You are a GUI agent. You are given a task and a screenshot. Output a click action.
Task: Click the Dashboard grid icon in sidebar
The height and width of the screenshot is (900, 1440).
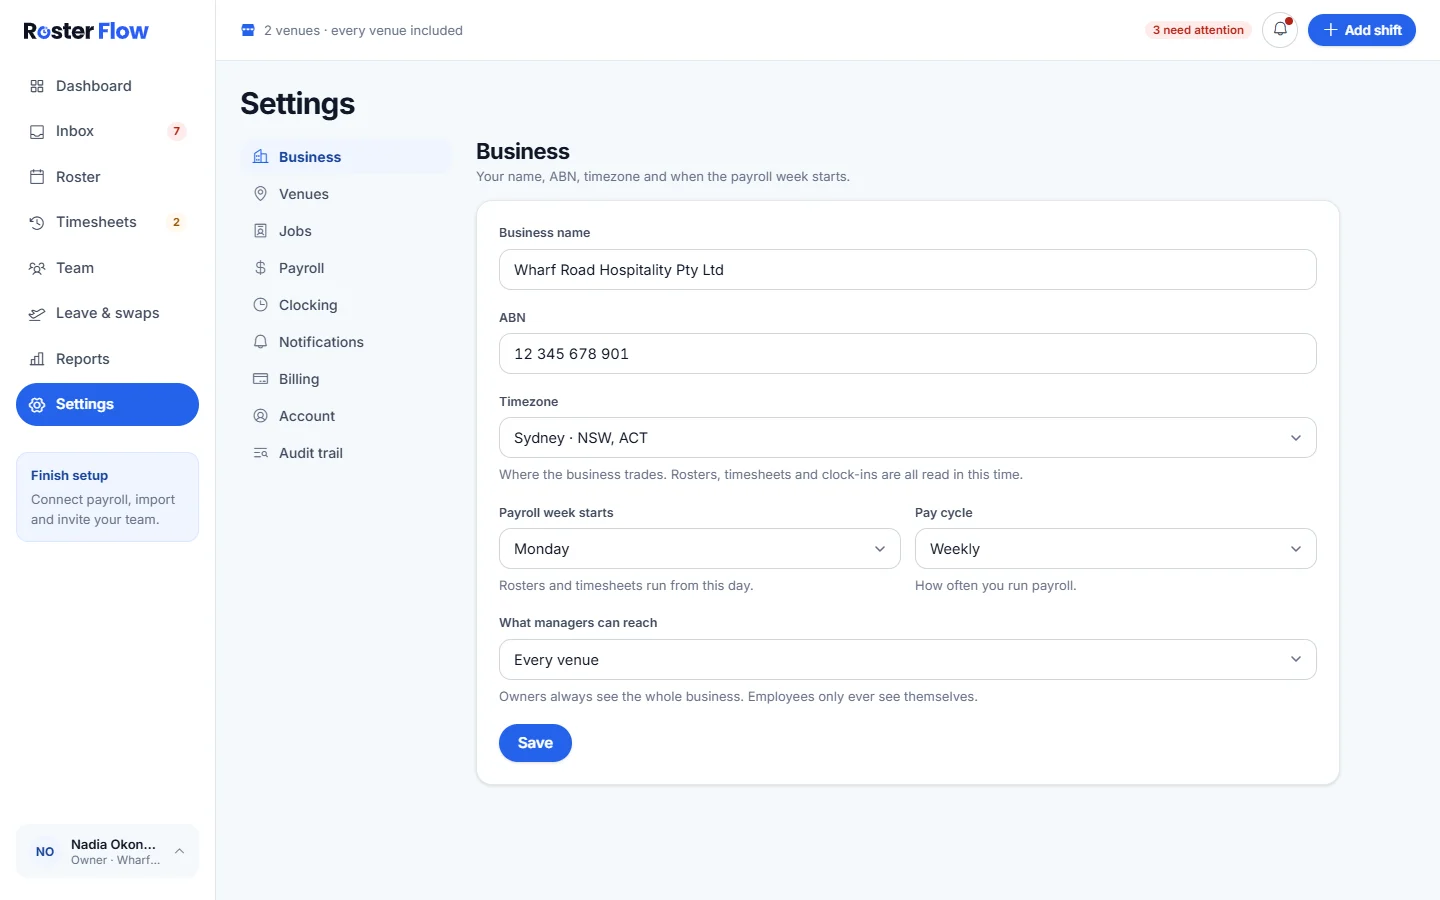(37, 86)
